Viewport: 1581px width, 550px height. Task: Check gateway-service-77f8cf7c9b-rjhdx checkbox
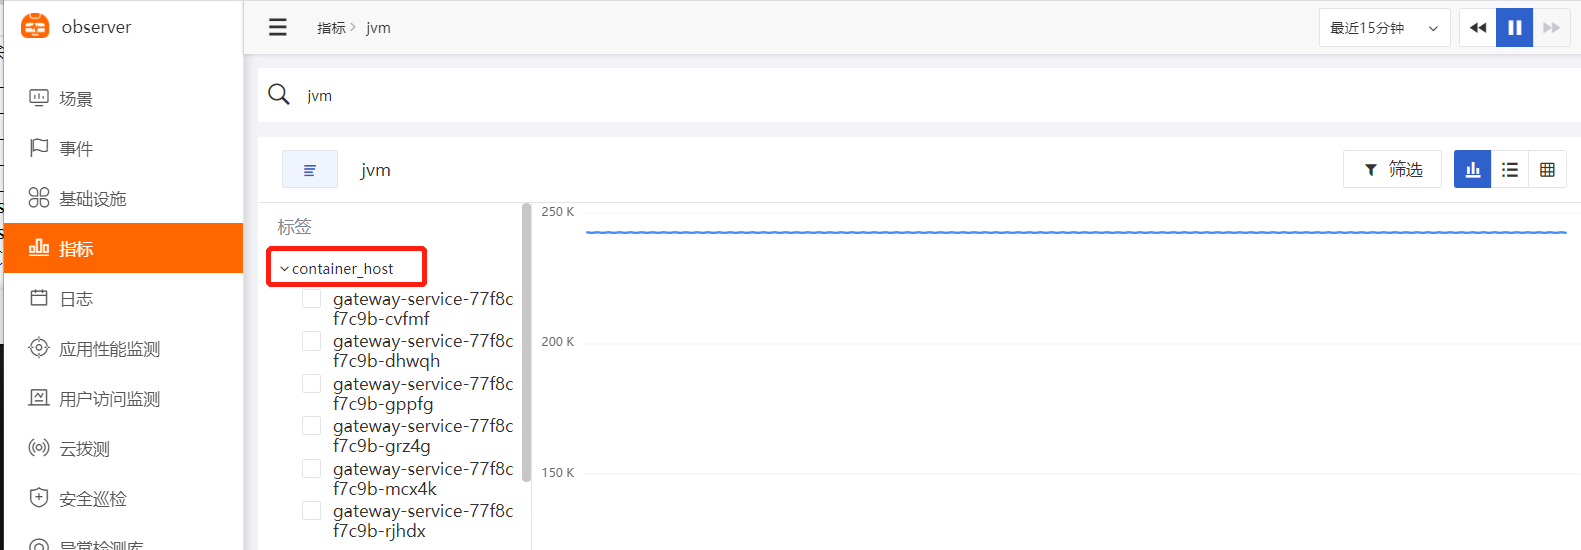click(312, 511)
